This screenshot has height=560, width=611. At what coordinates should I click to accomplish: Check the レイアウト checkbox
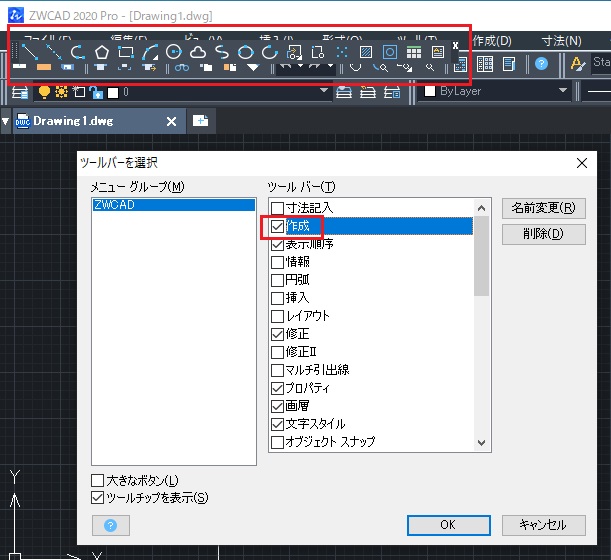(277, 316)
